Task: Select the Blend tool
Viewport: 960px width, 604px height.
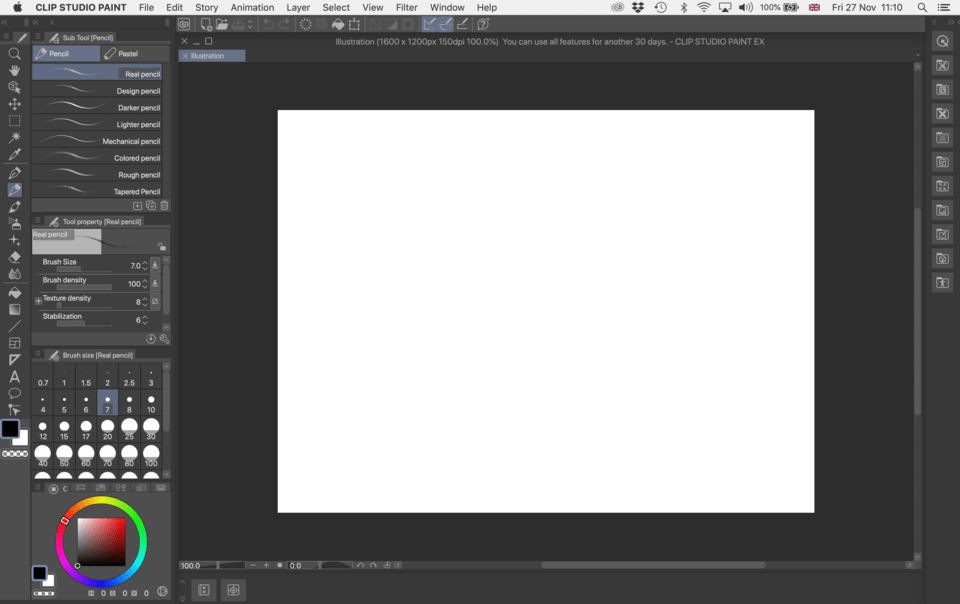Action: 15,274
